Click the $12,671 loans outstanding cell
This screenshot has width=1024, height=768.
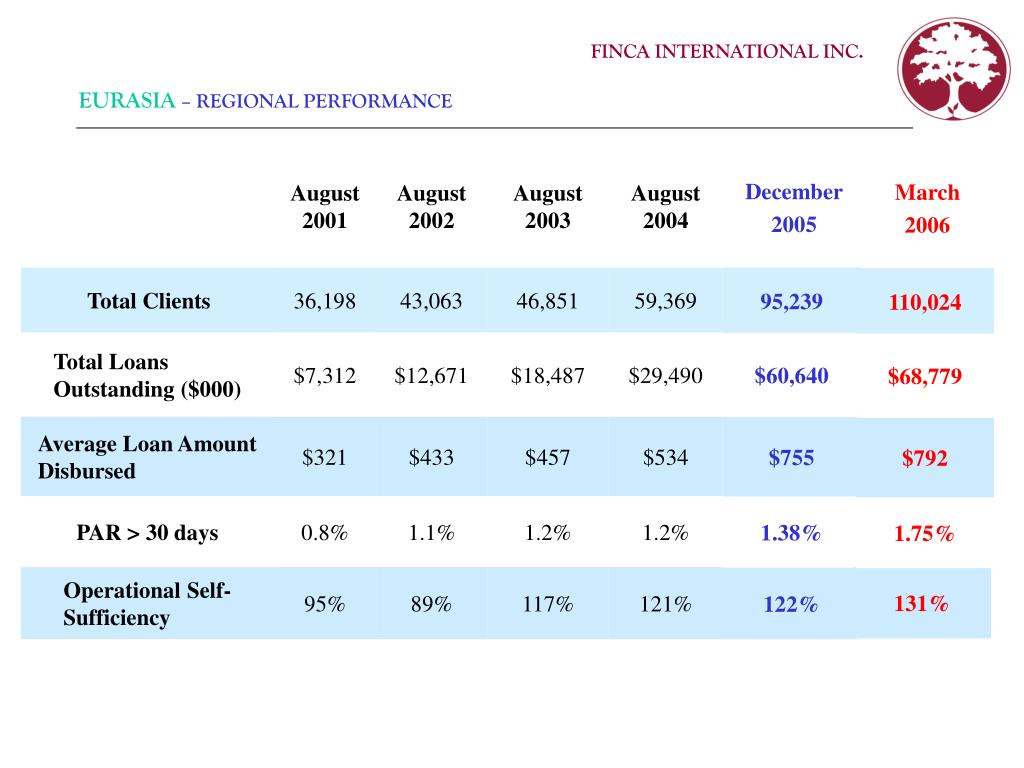click(x=430, y=376)
